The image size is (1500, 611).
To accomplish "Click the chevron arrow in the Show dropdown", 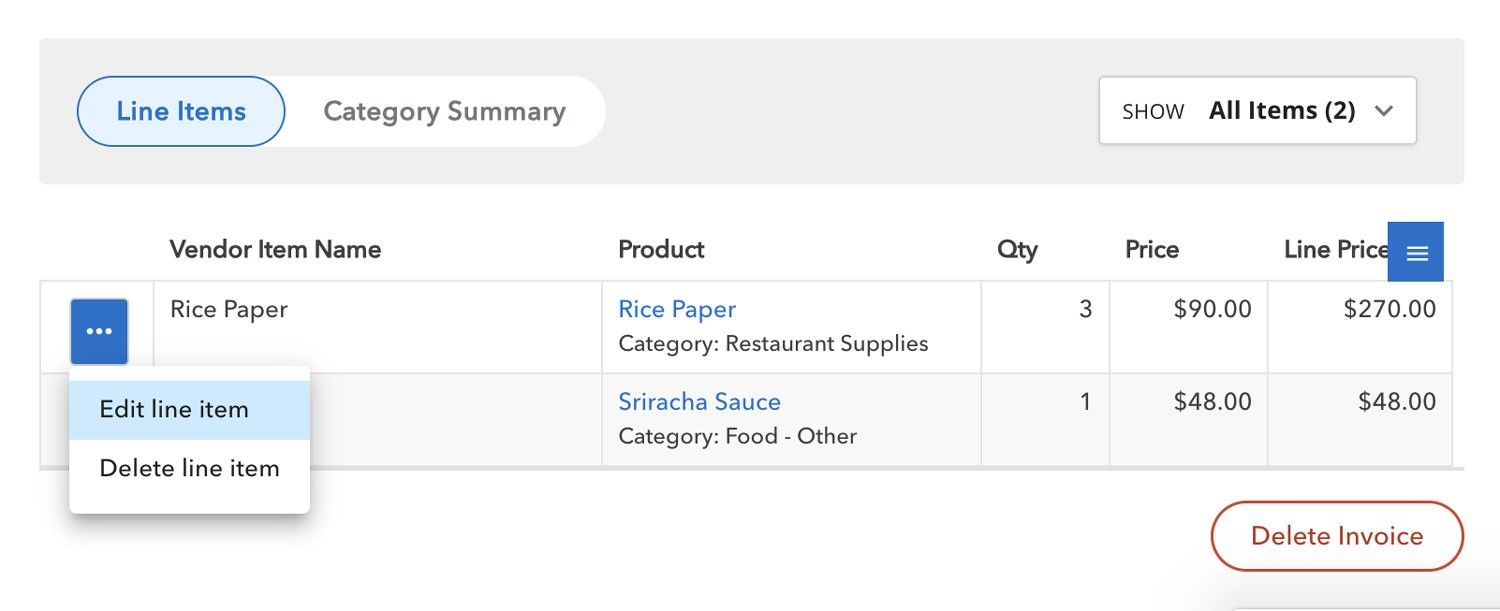I will (1384, 111).
